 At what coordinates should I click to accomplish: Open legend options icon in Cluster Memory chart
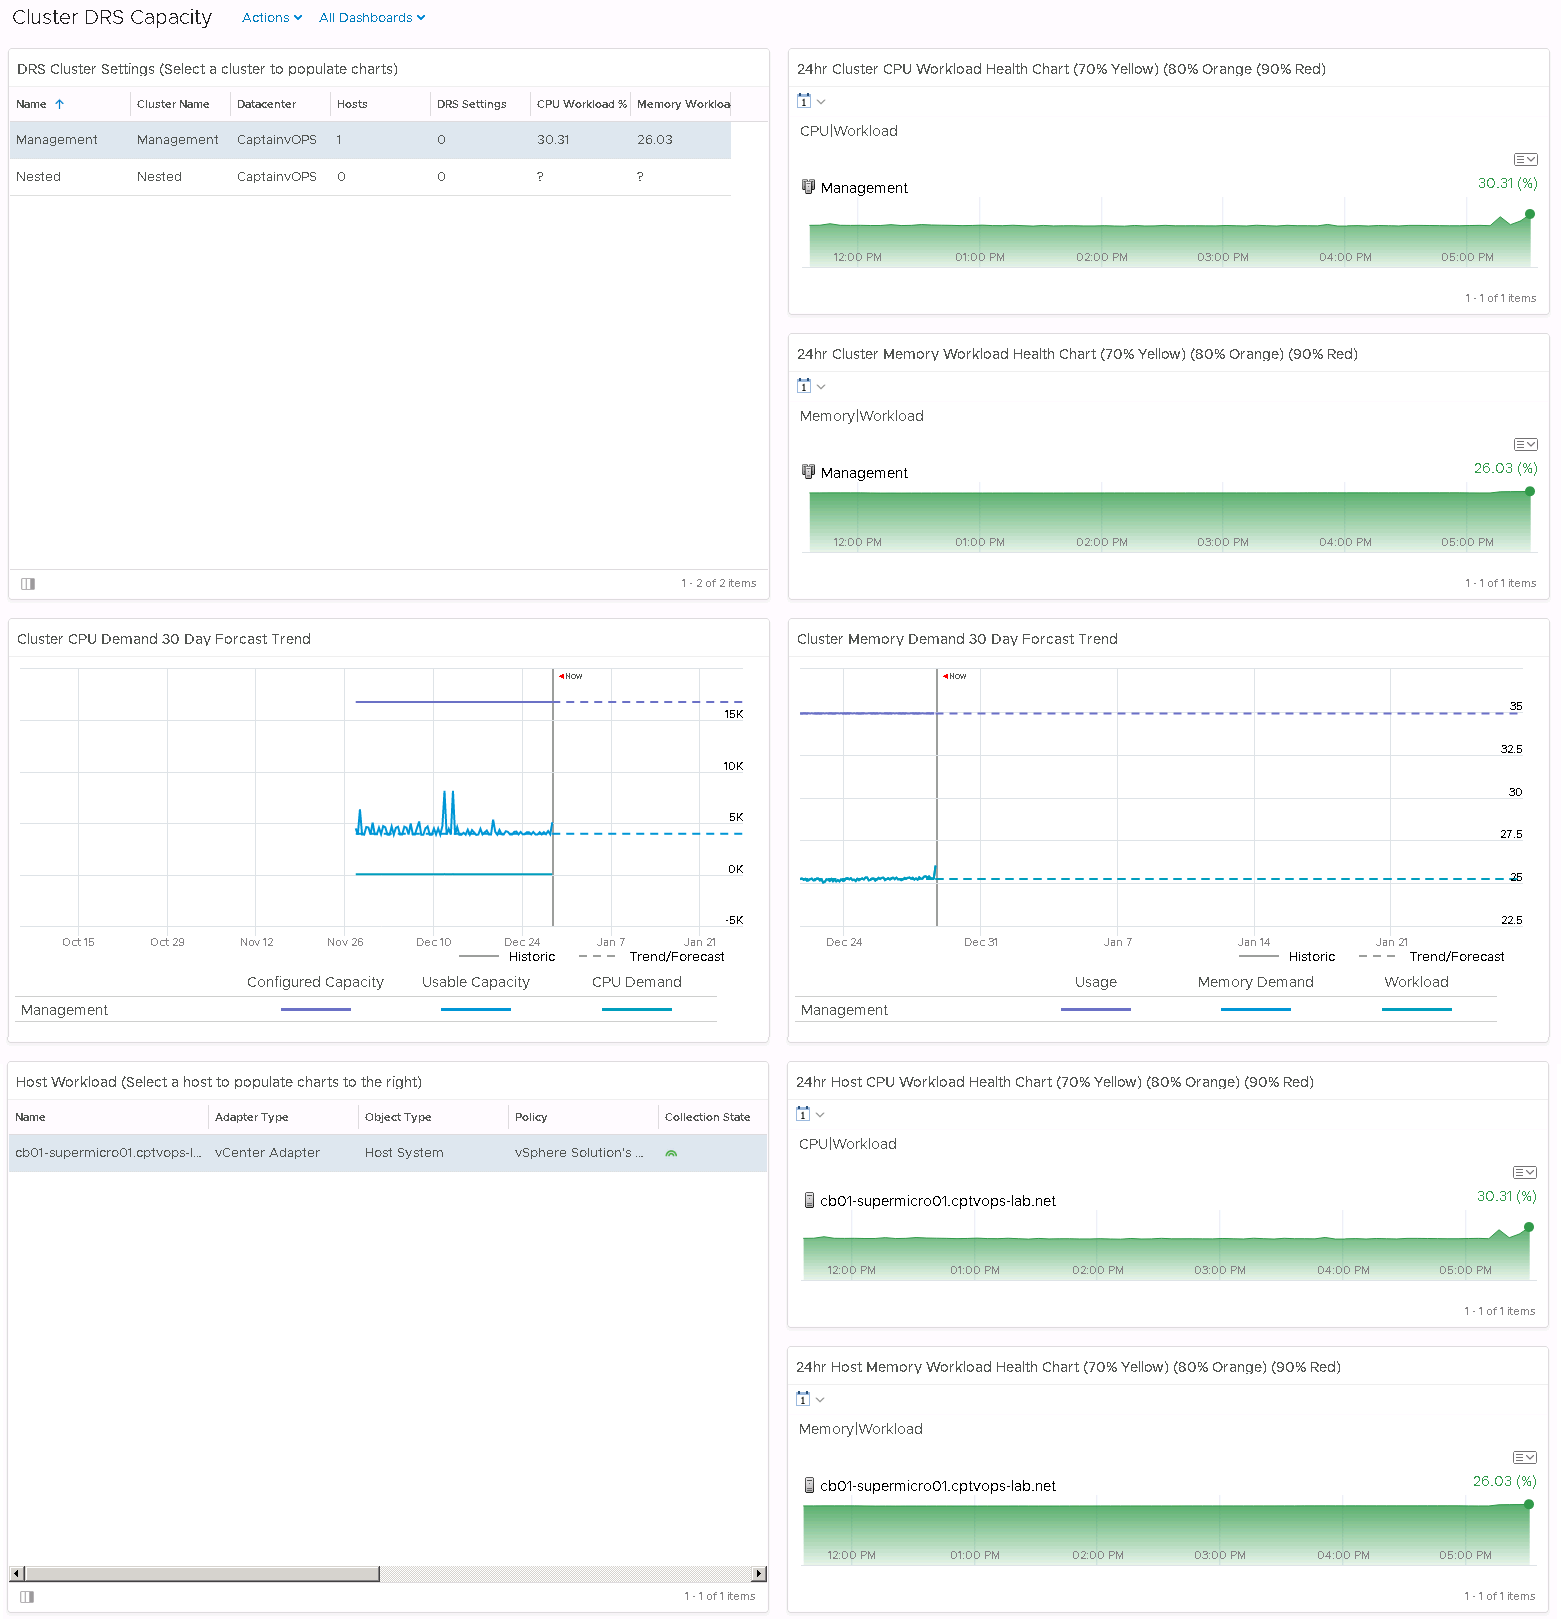1525,445
